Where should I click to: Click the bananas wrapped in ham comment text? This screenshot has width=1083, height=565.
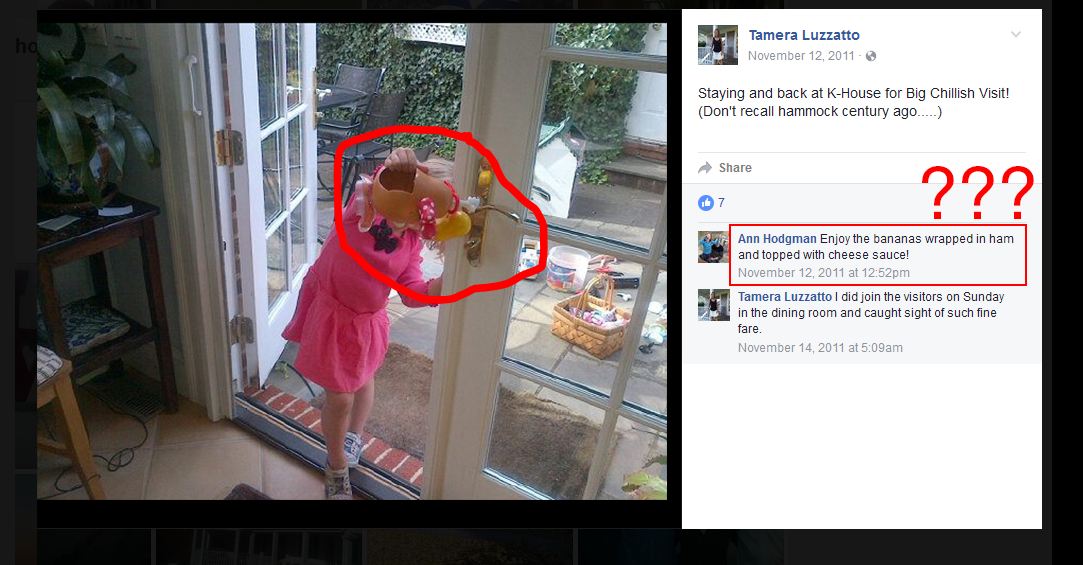pyautogui.click(x=876, y=247)
